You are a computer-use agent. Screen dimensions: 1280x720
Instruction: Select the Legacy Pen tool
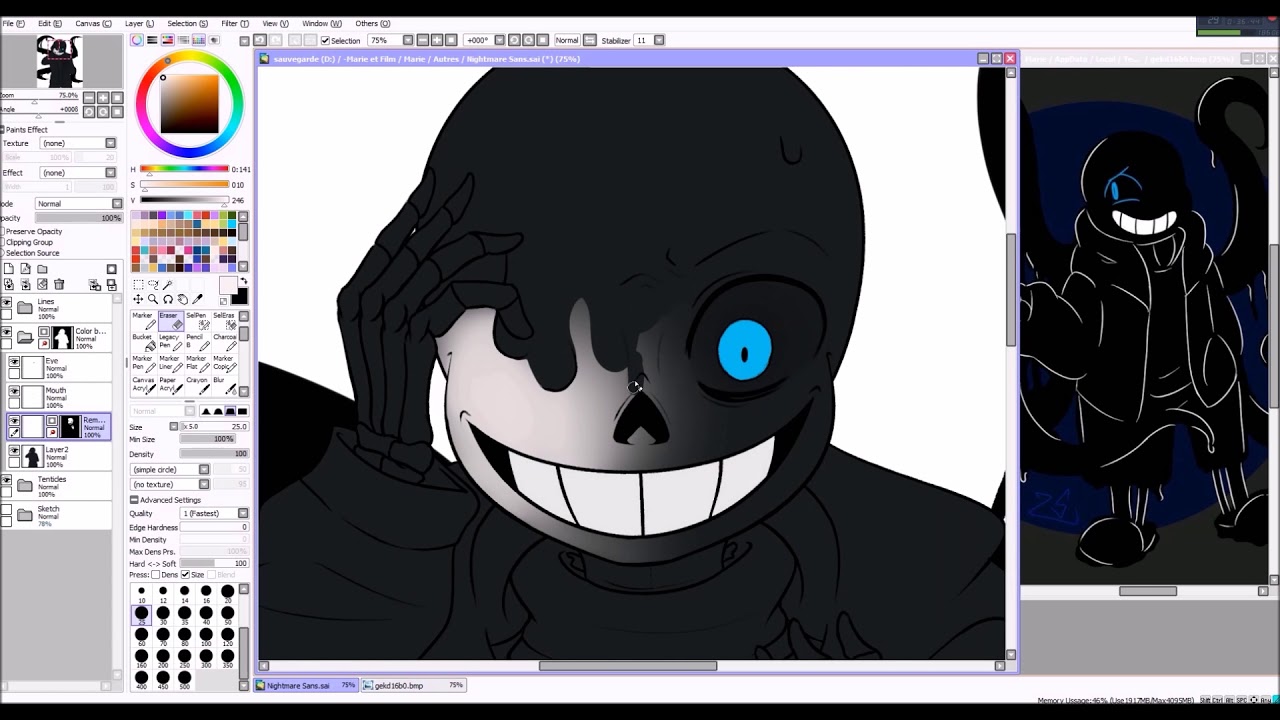coord(169,343)
